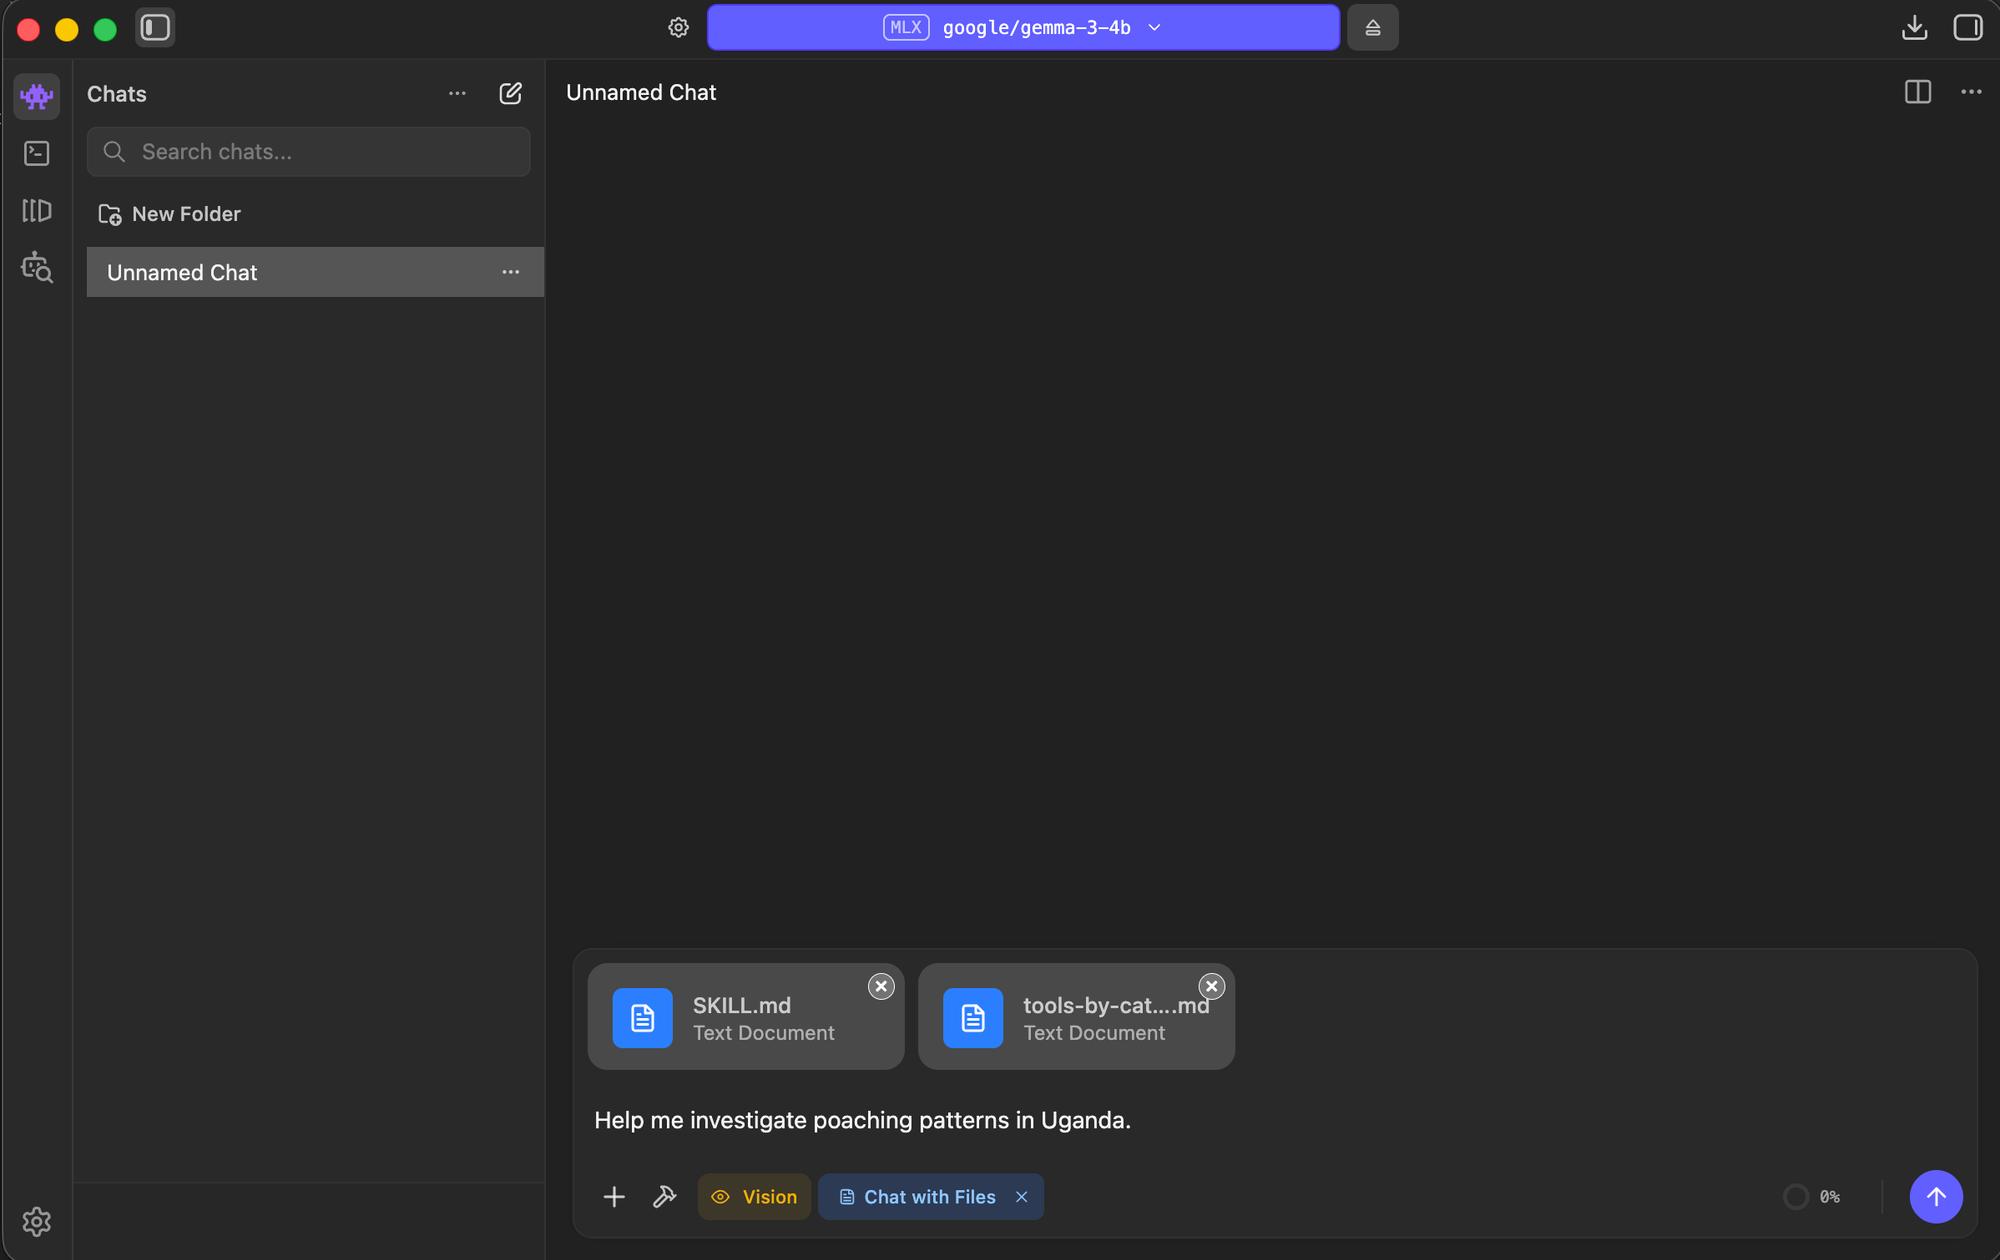This screenshot has height=1260, width=2000.
Task: Open the Discover model search section
Action: (x=37, y=267)
